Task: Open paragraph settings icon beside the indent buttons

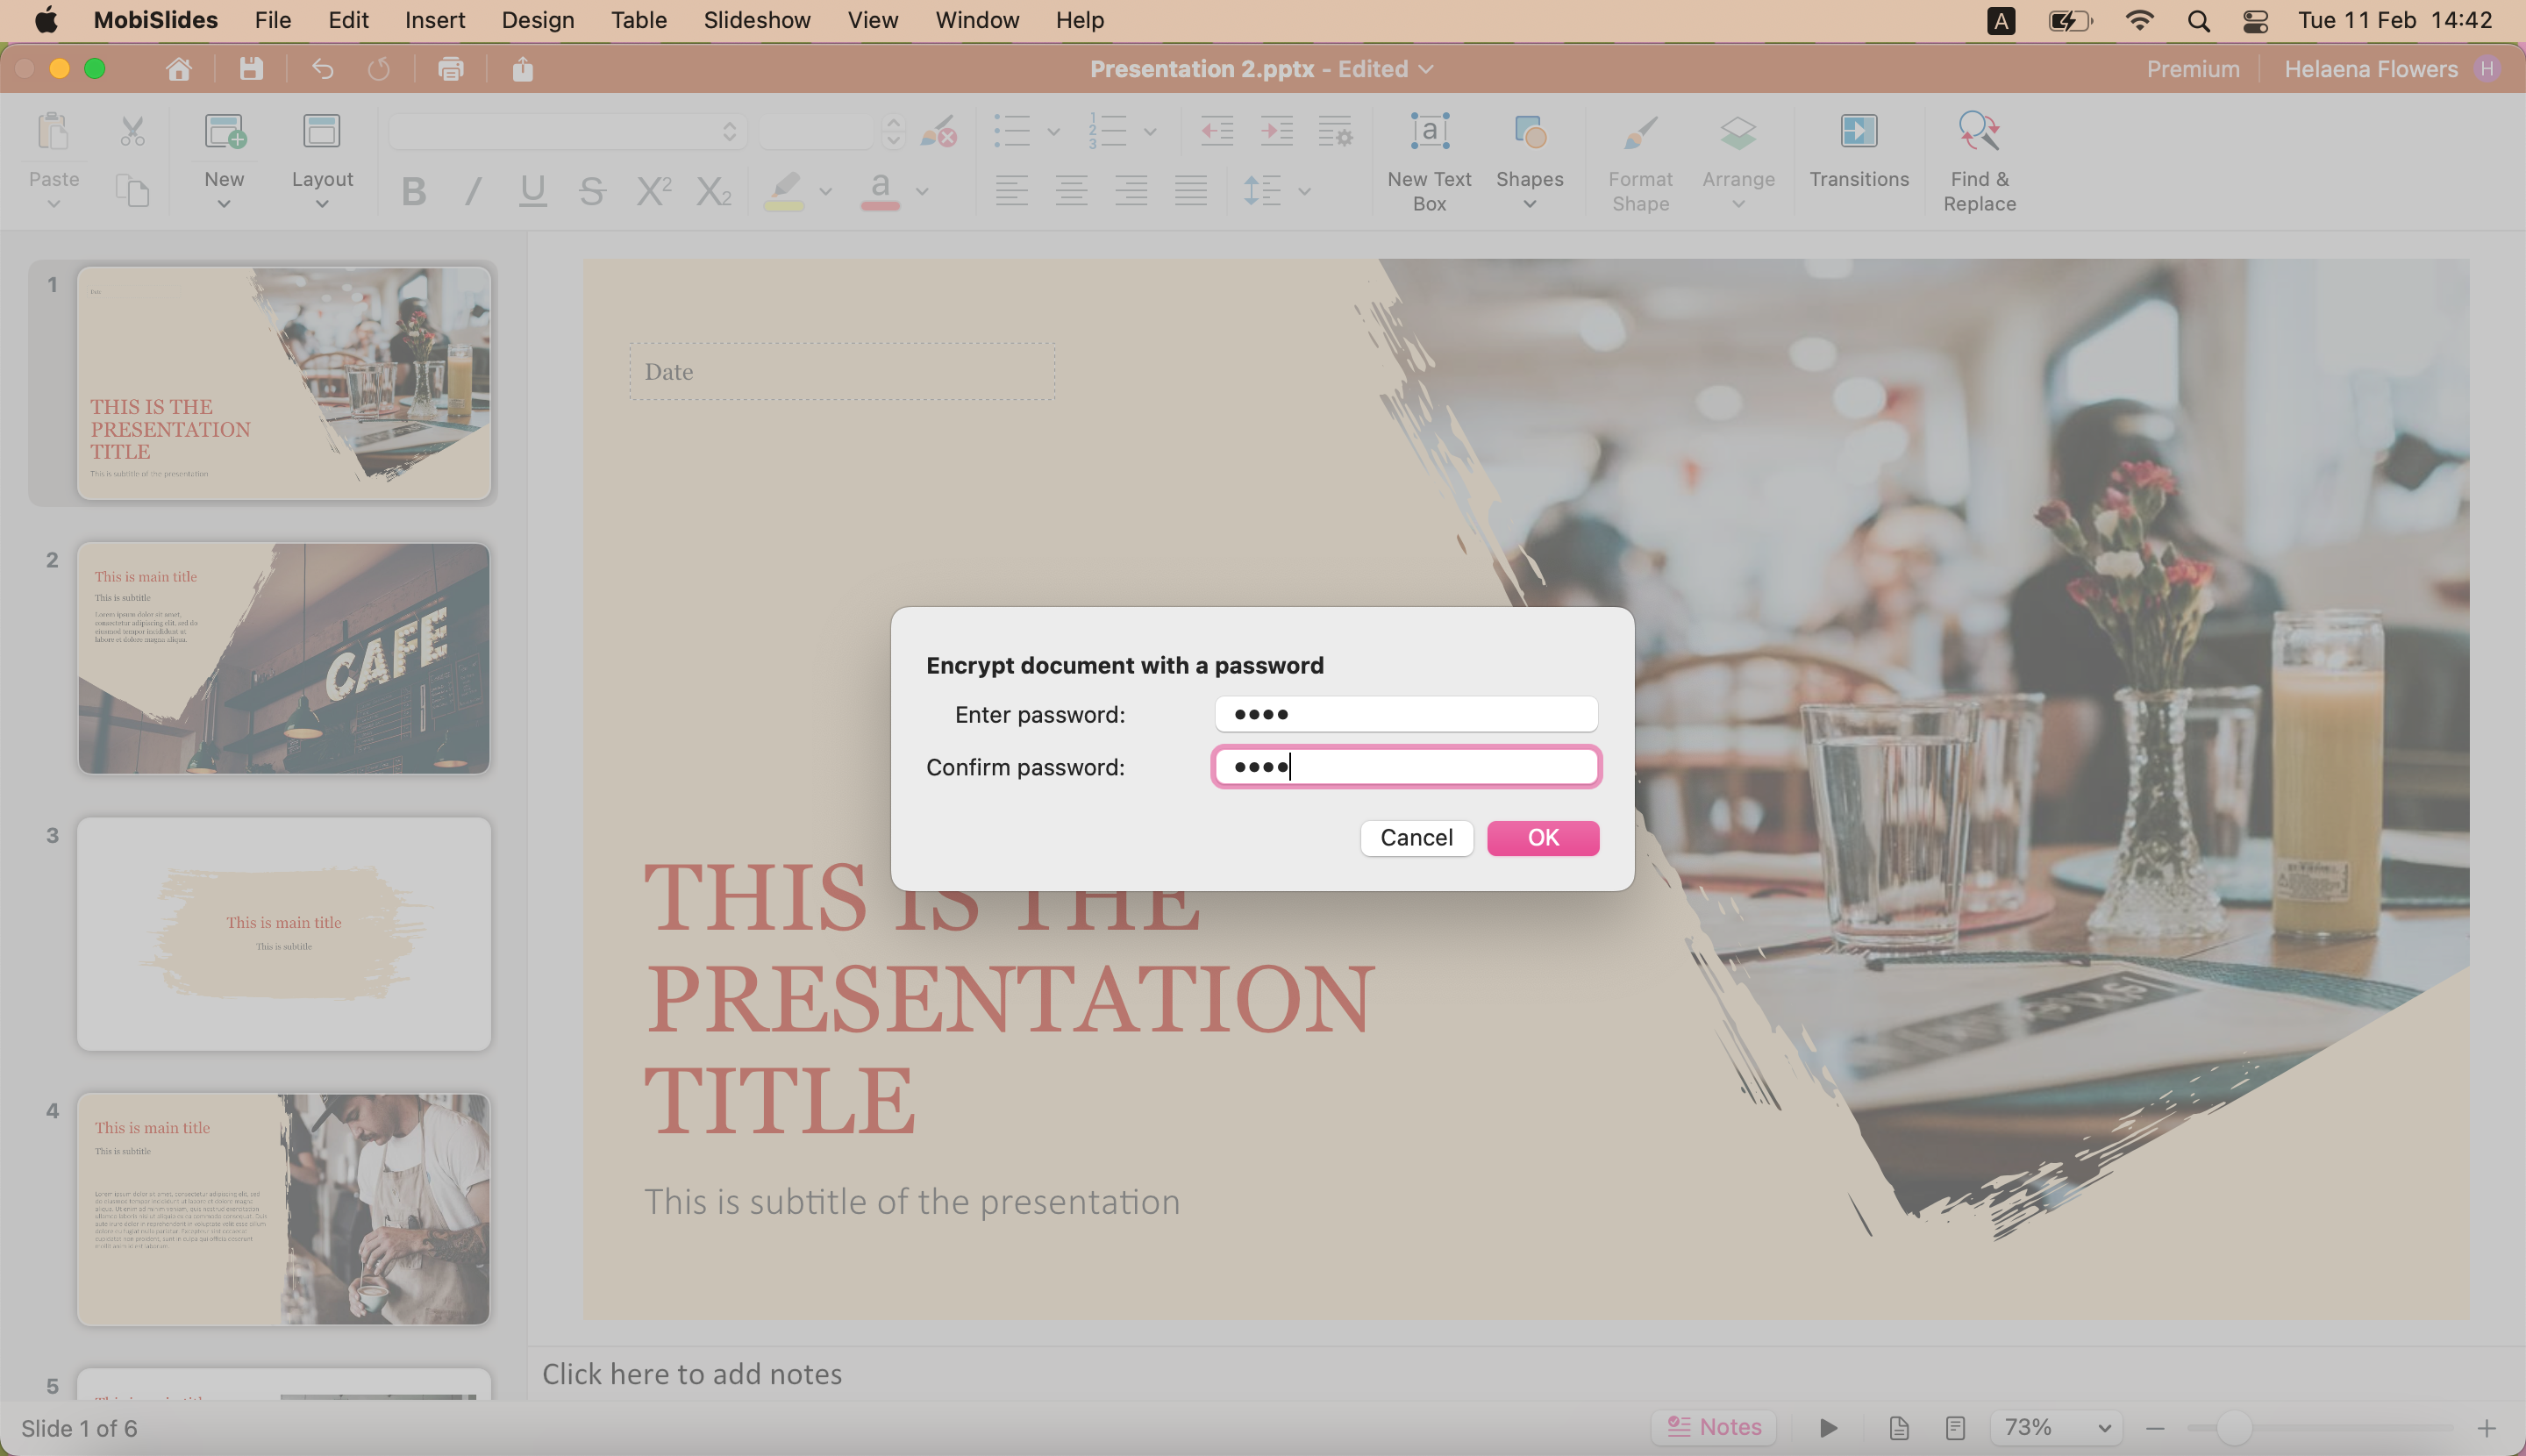Action: [1336, 131]
